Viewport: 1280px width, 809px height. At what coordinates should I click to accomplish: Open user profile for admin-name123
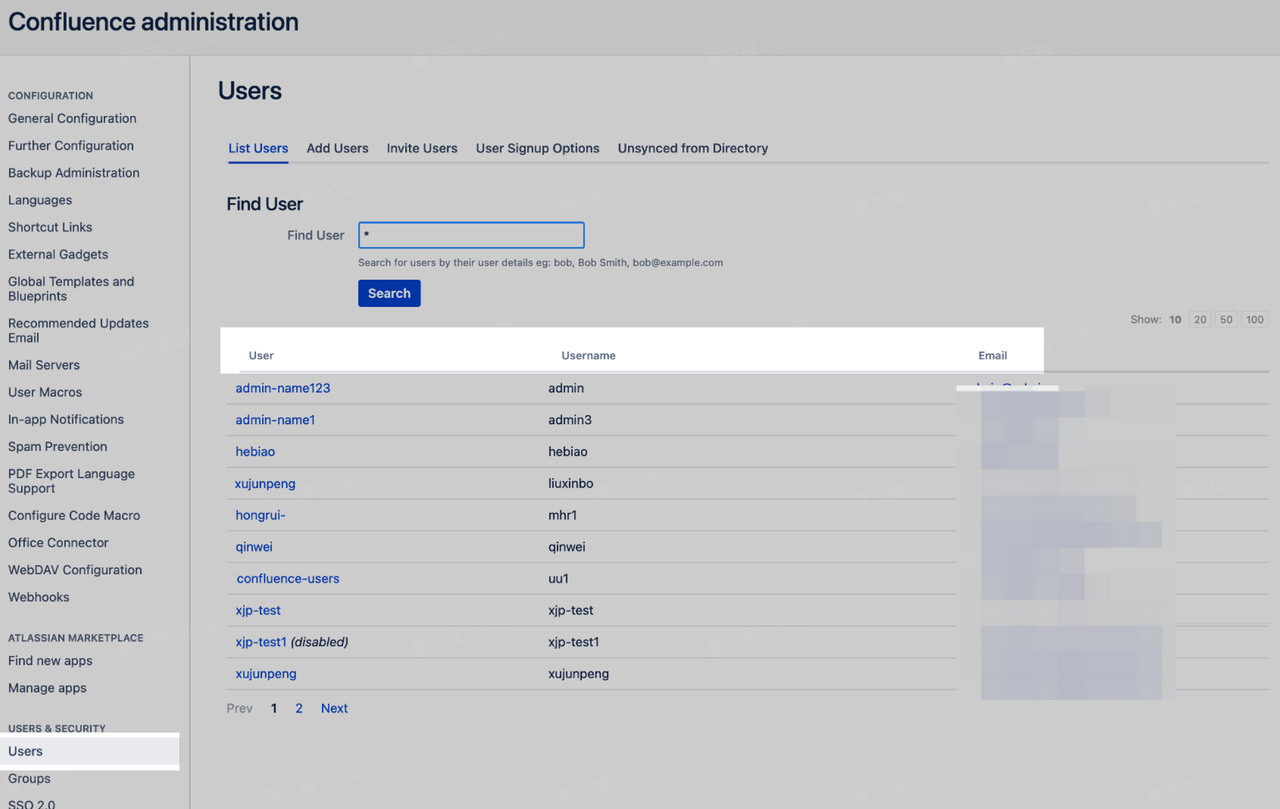point(283,387)
